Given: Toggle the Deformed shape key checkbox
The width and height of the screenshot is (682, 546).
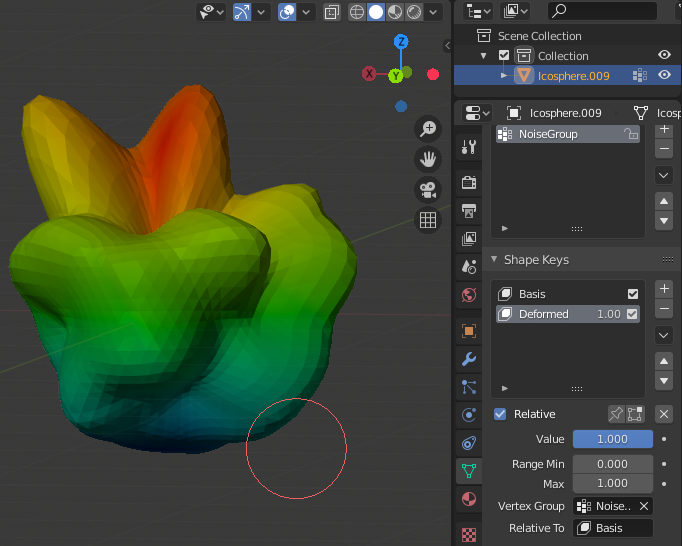Looking at the screenshot, I should 632,314.
